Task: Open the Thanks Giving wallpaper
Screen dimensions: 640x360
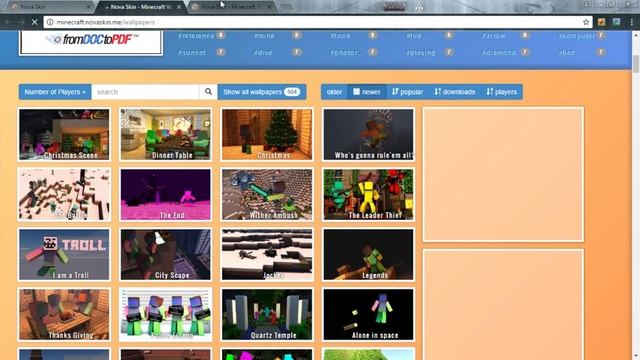Action: [64, 314]
